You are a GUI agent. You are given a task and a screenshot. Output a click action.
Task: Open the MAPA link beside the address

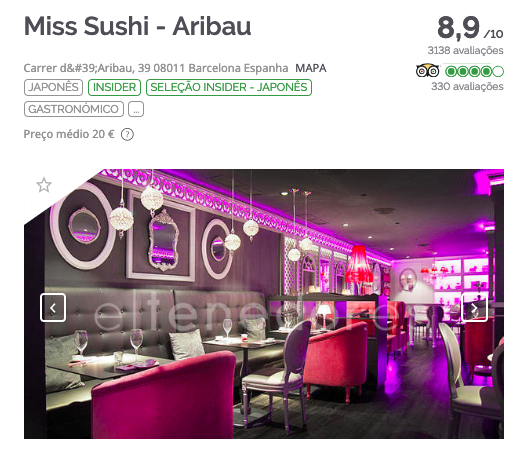[311, 68]
